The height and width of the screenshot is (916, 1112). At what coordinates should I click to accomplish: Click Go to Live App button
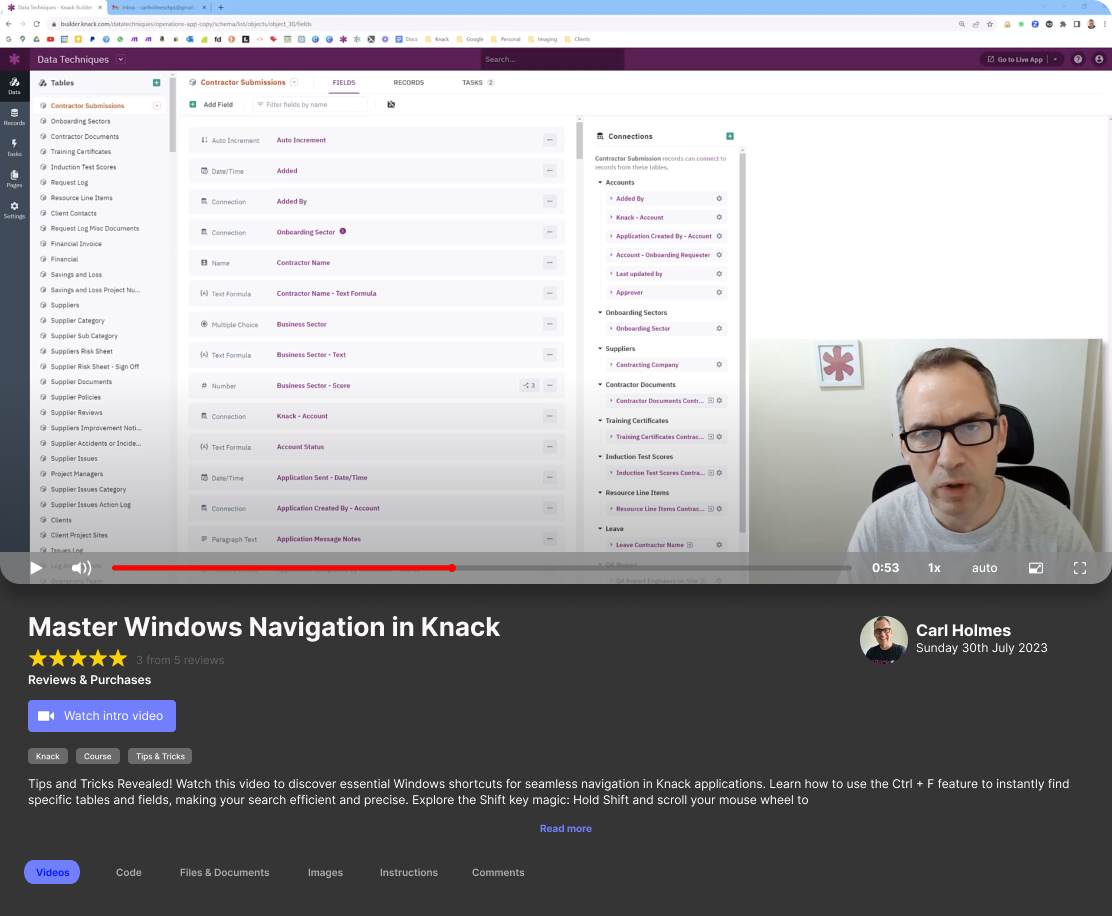point(1014,60)
